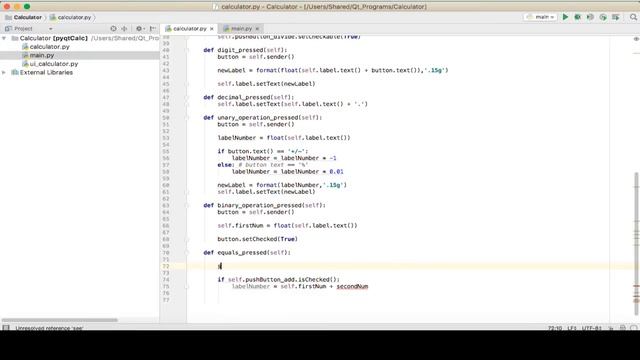Select ui_calculator.py in project tree

point(54,64)
